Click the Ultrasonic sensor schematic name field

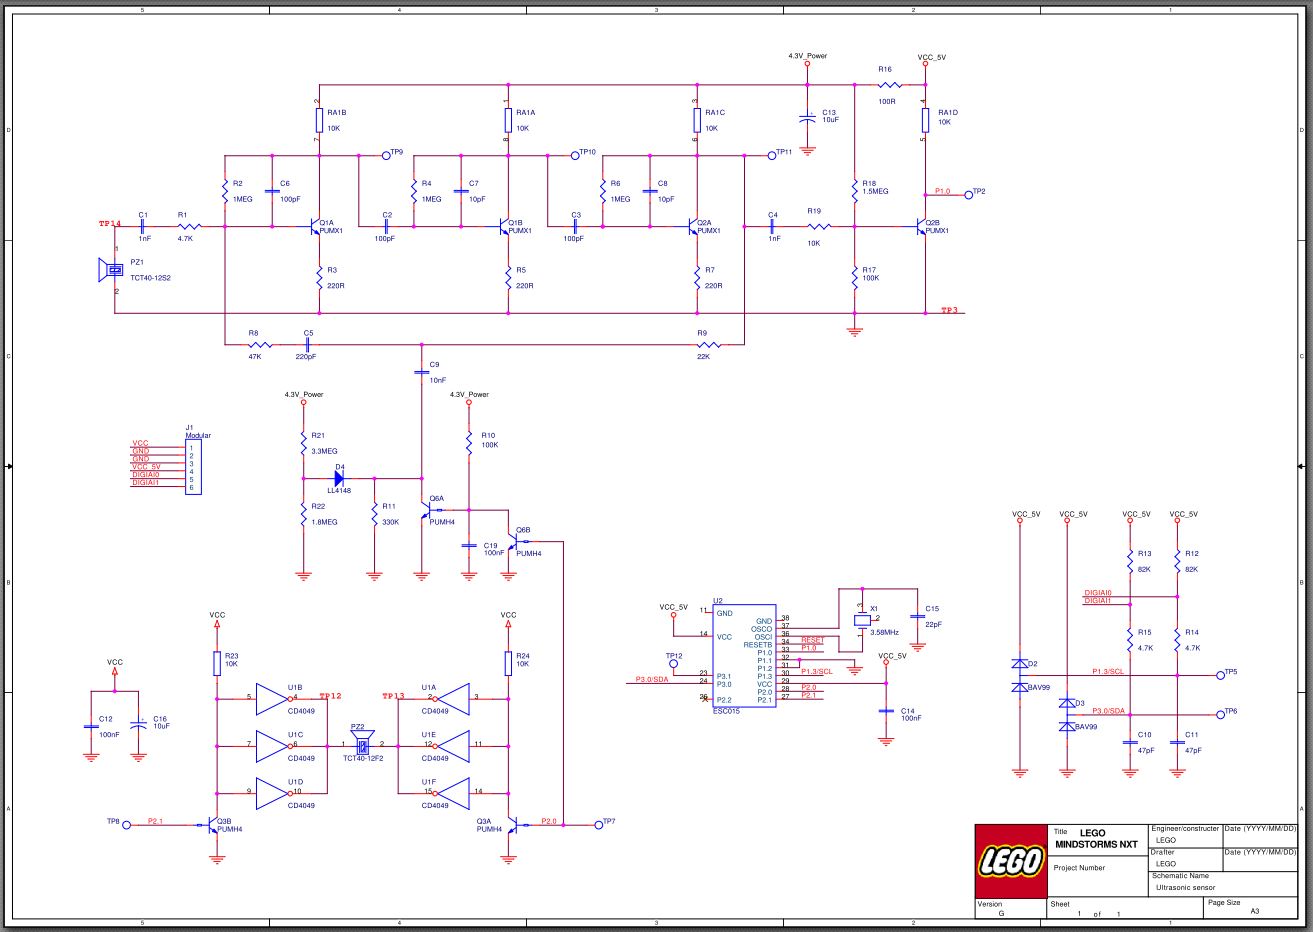coord(1185,886)
